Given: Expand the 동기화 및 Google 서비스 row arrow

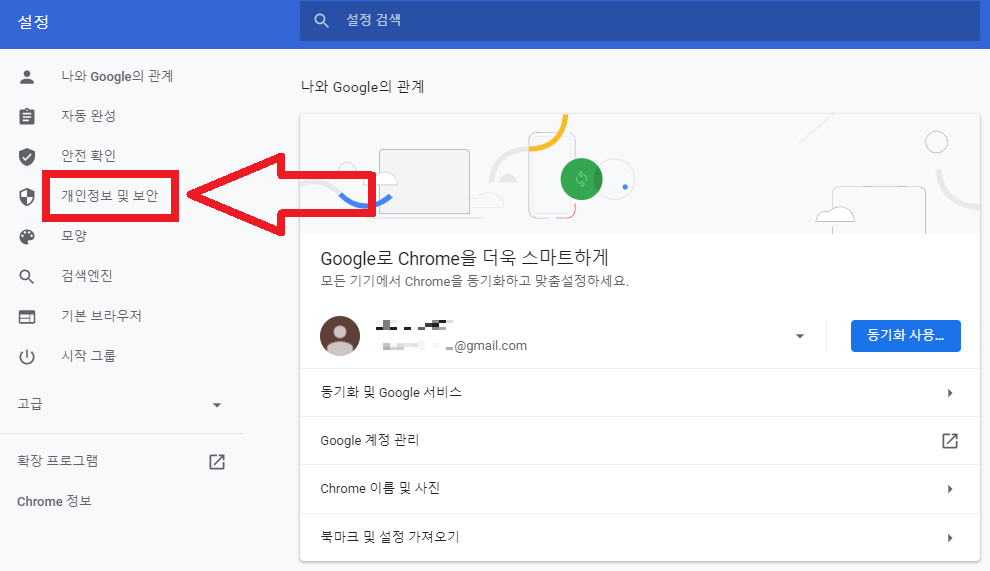Looking at the screenshot, I should click(x=950, y=393).
